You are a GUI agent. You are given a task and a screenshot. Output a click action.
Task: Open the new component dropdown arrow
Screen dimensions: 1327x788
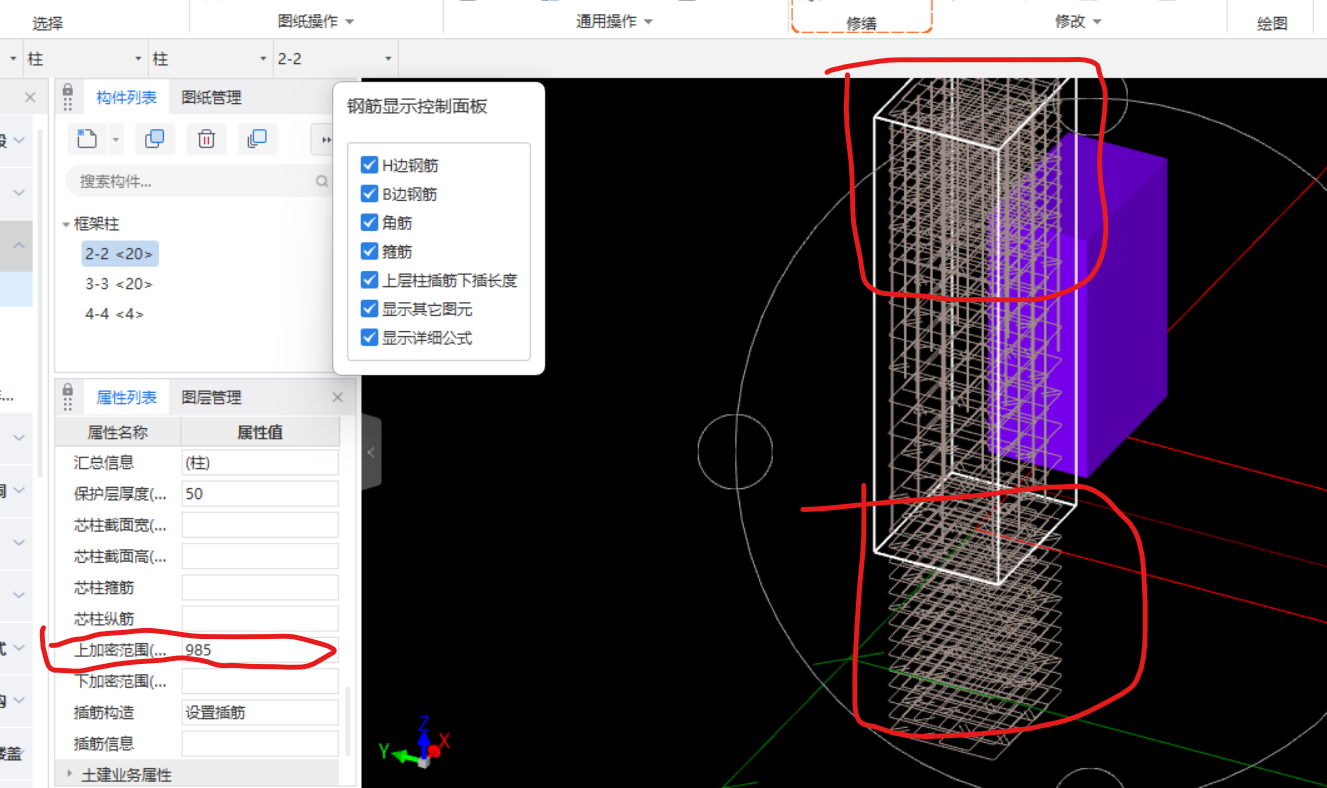(x=116, y=140)
